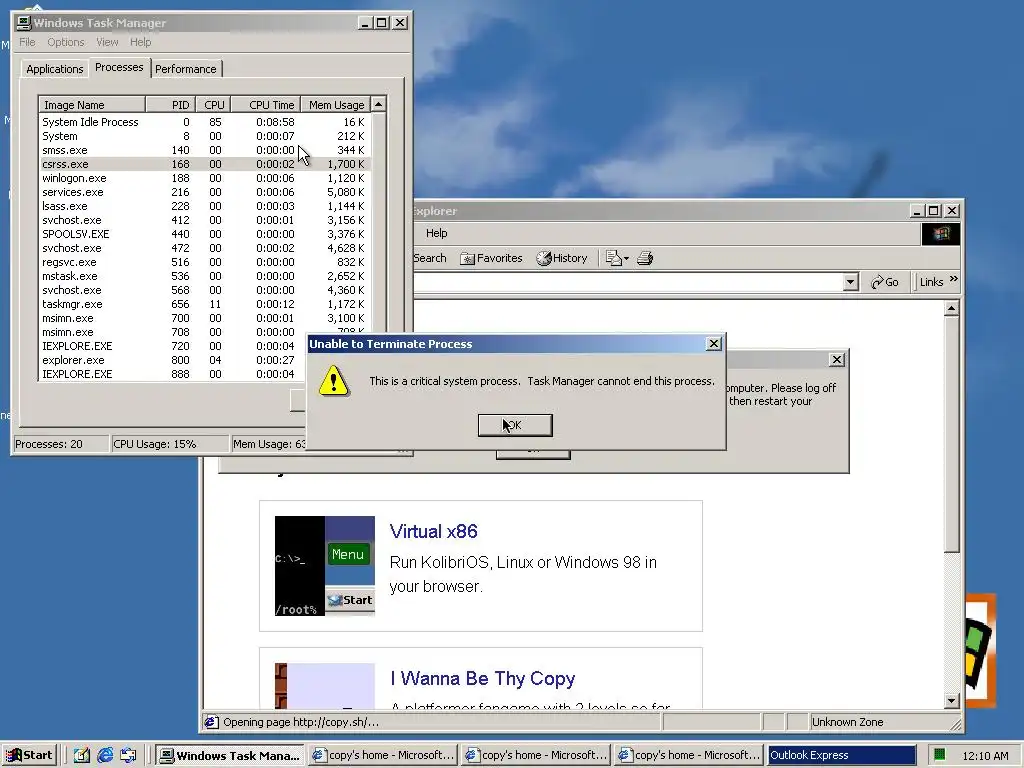1024x768 pixels.
Task: Switch to the Applications tab
Action: pyautogui.click(x=55, y=69)
